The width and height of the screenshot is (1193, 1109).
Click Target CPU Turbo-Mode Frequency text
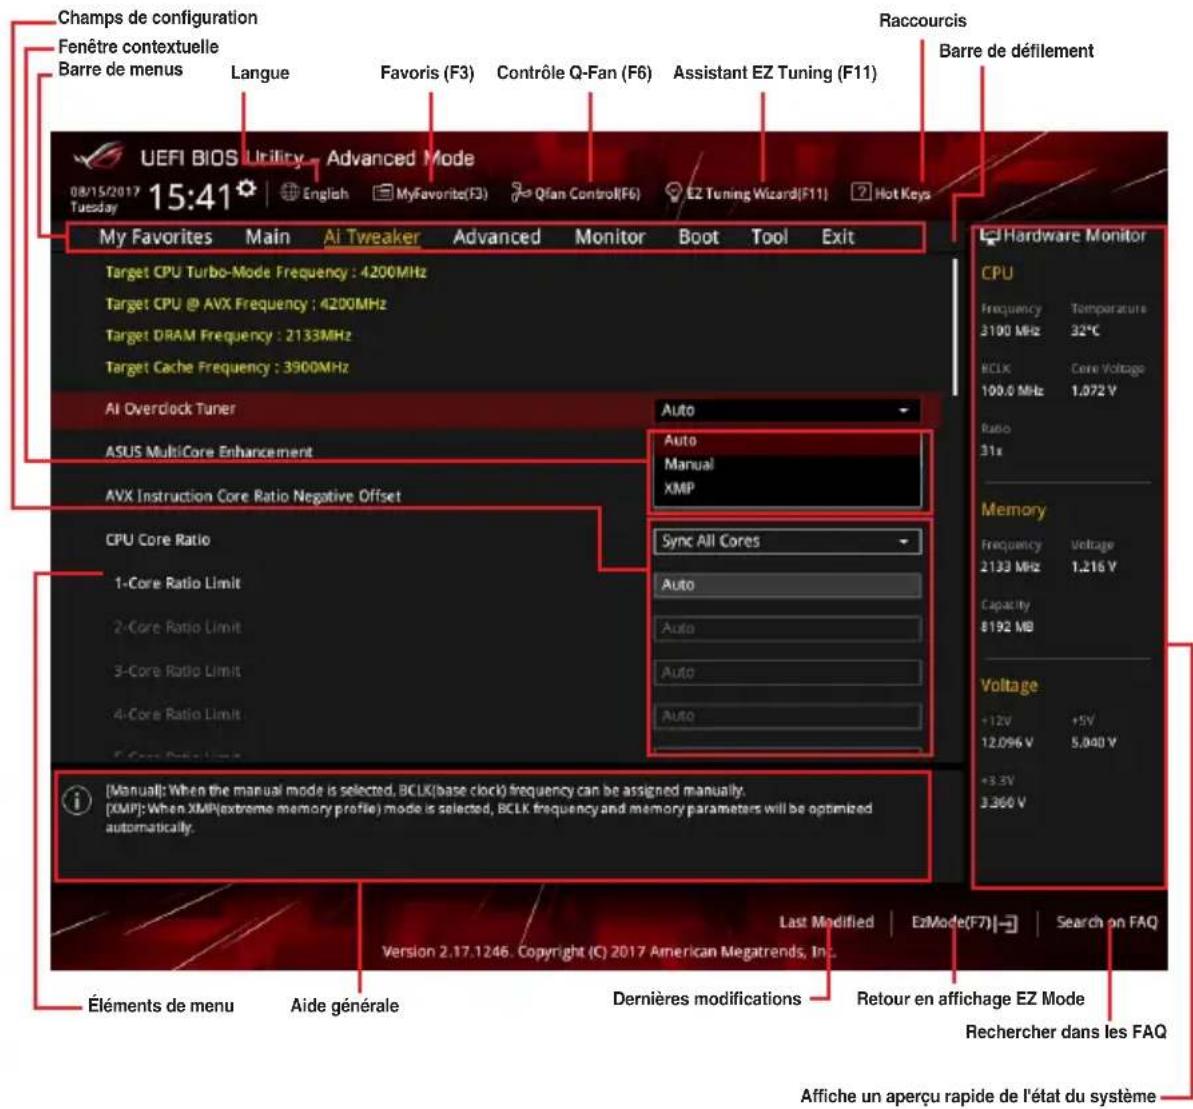pyautogui.click(x=266, y=272)
